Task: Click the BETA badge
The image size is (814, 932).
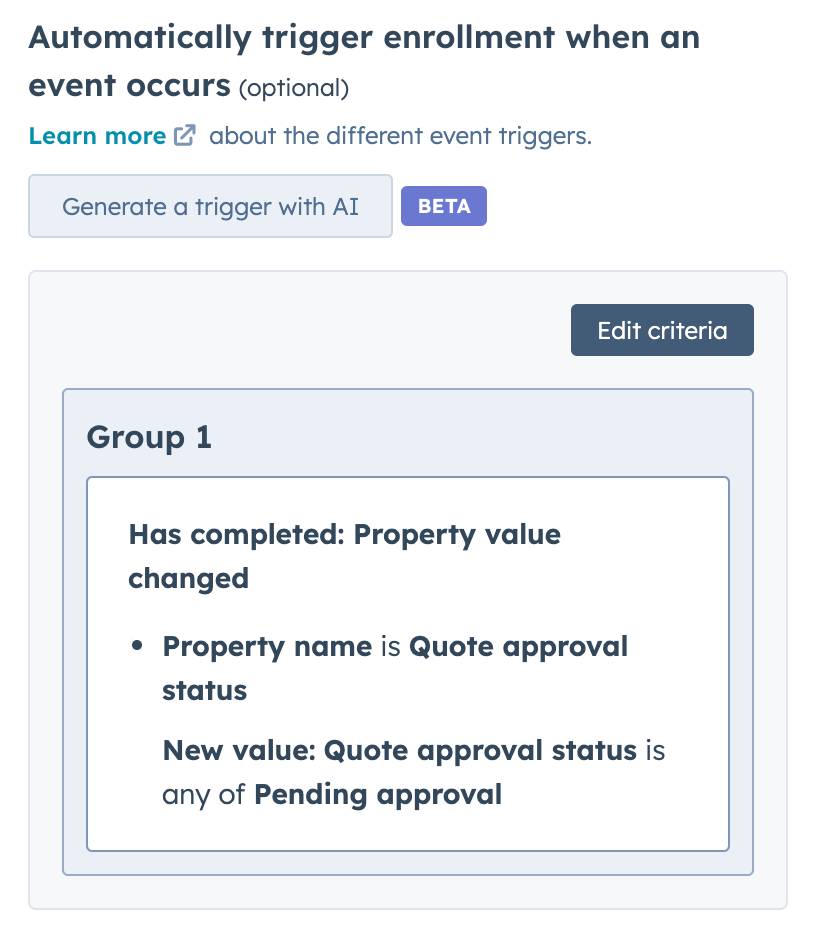Action: [443, 206]
